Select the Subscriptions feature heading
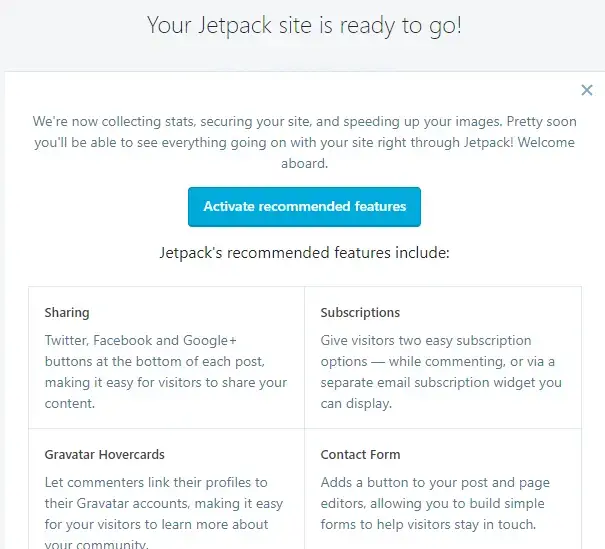This screenshot has height=549, width=605. click(x=360, y=313)
